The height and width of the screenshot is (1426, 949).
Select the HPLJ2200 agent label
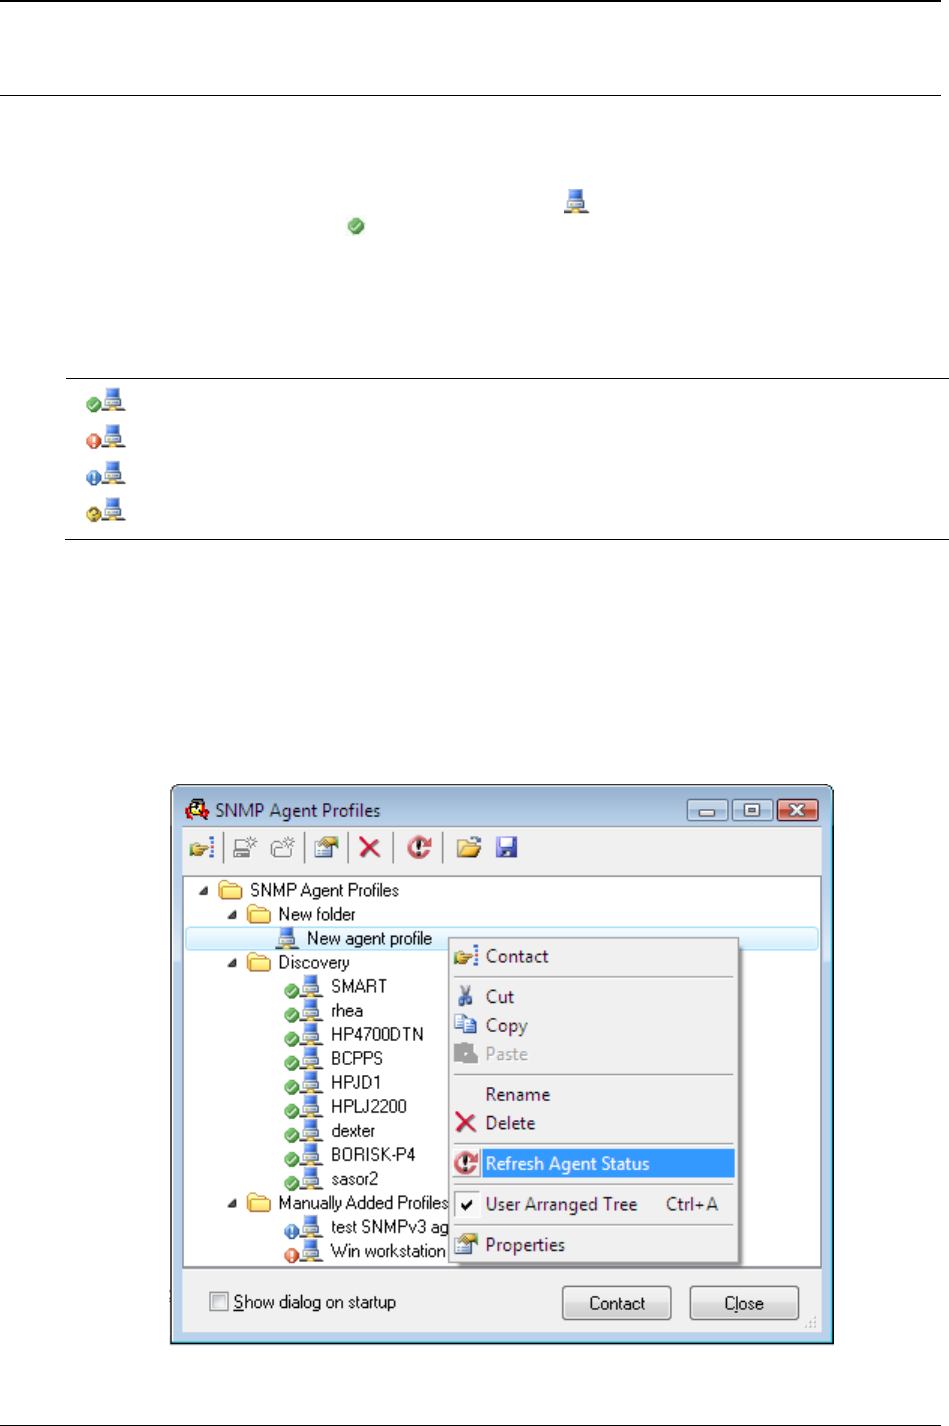coord(369,1106)
